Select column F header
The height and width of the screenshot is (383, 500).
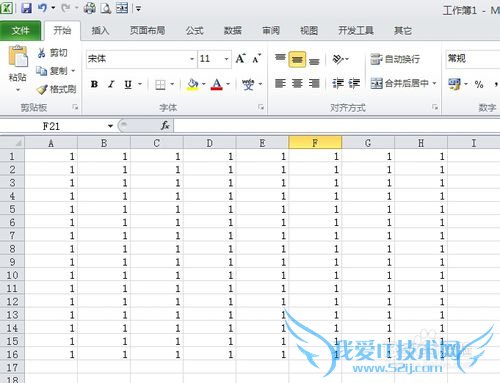[315, 143]
